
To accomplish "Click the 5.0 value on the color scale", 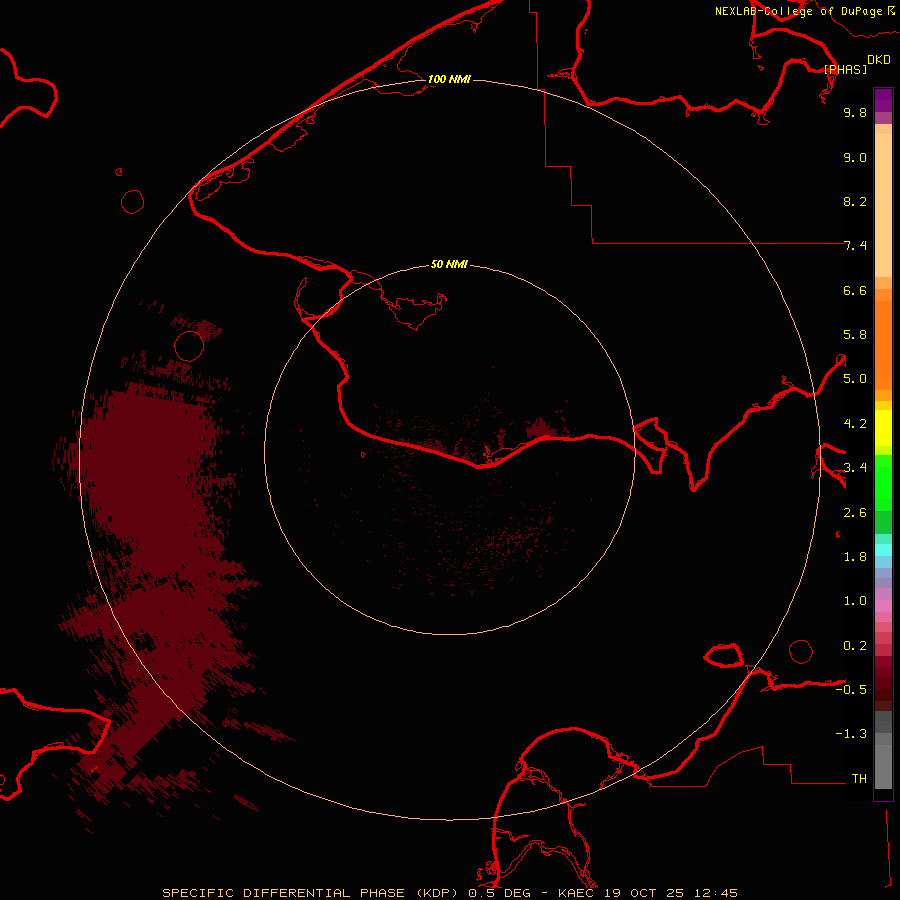I will coord(855,379).
